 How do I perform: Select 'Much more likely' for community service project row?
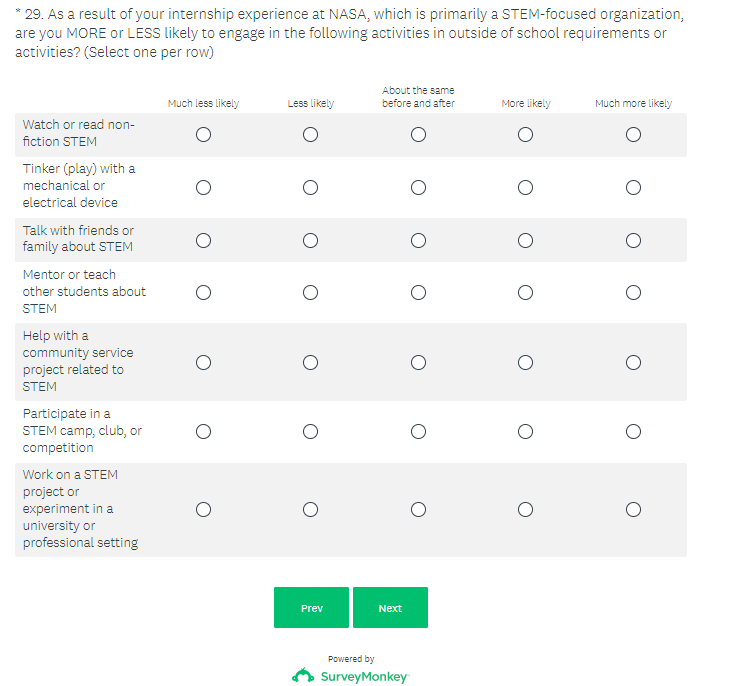point(633,362)
